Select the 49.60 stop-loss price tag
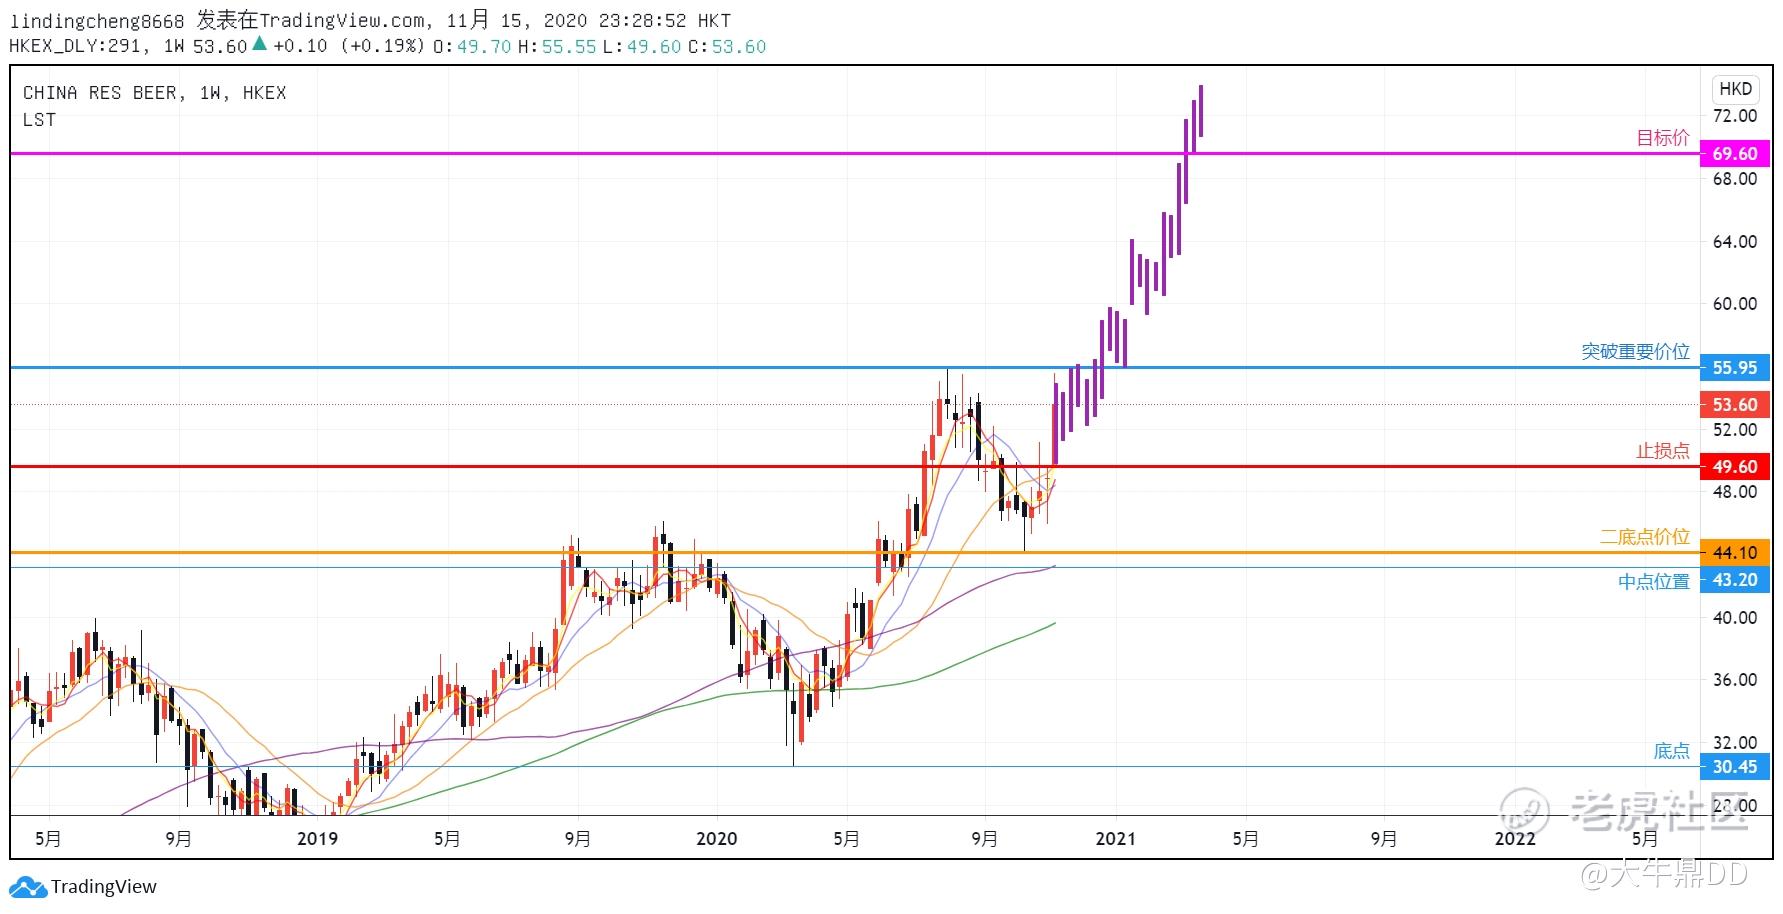This screenshot has height=914, width=1783. (x=1735, y=467)
